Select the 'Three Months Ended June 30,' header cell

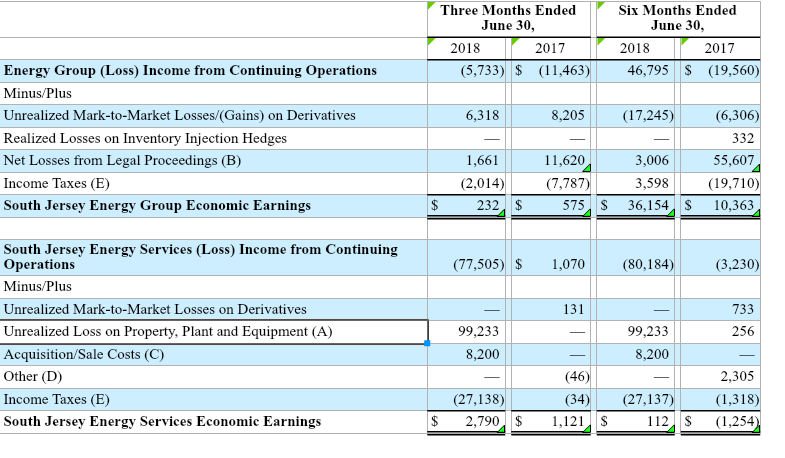[x=509, y=19]
